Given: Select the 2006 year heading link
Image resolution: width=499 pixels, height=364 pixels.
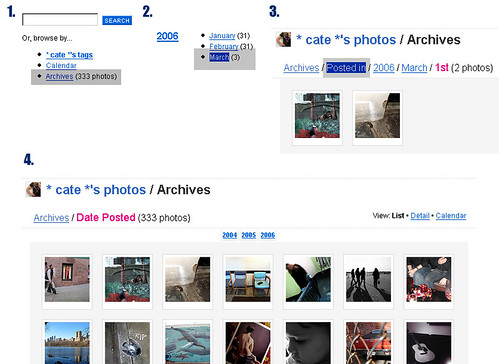Looking at the screenshot, I should coord(168,36).
